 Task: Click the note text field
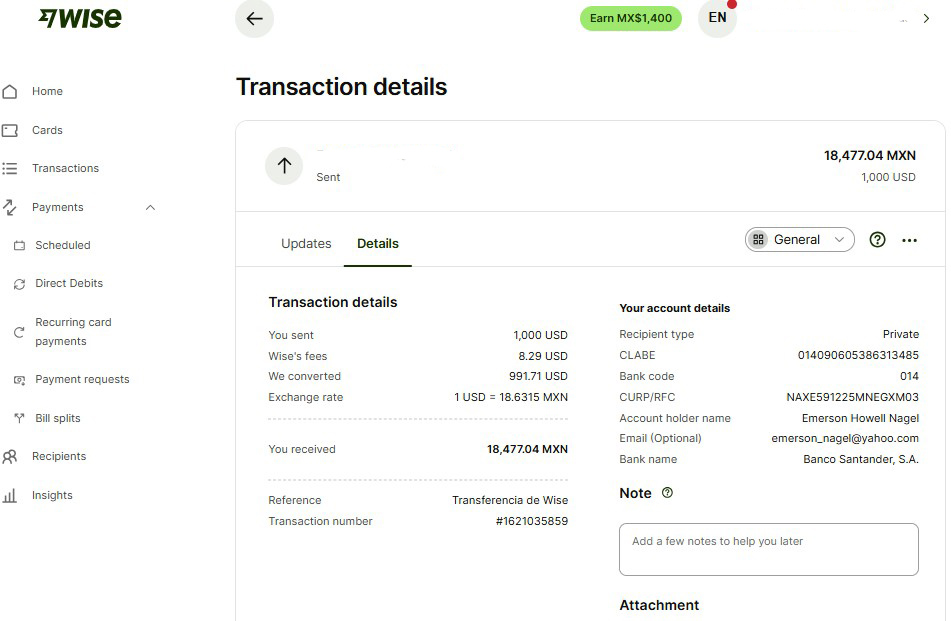(768, 549)
